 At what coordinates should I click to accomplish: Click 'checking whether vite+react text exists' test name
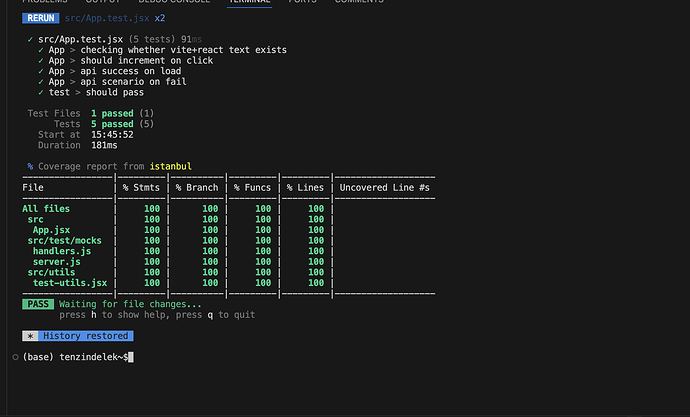(x=184, y=50)
